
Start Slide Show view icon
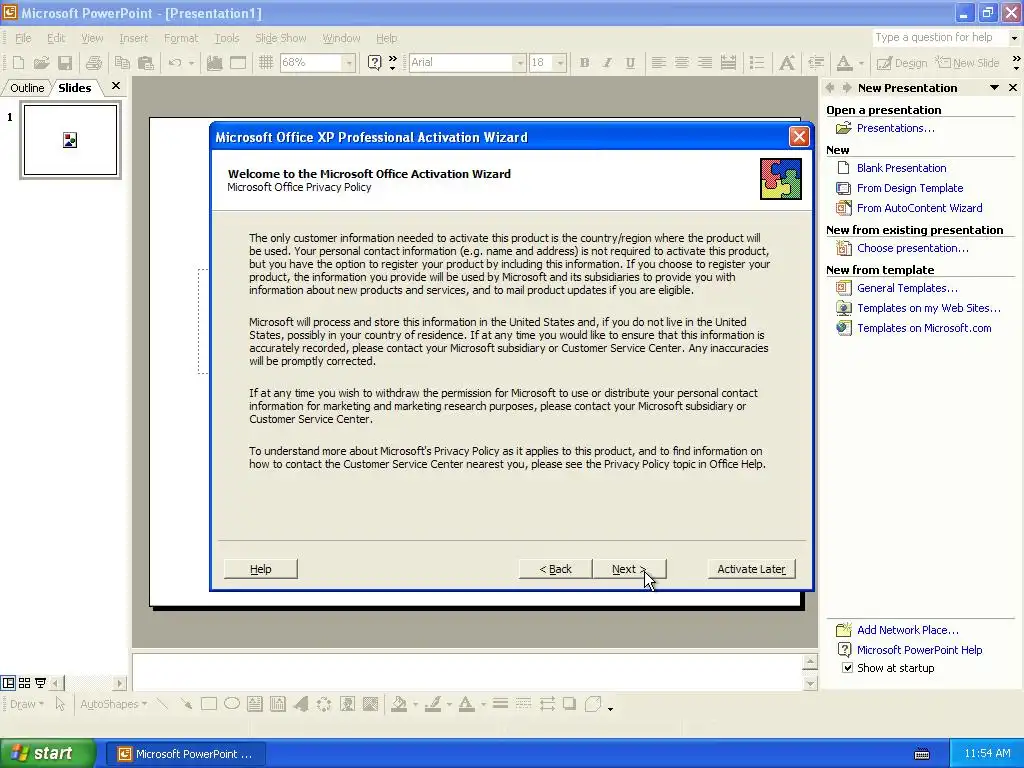pos(40,683)
